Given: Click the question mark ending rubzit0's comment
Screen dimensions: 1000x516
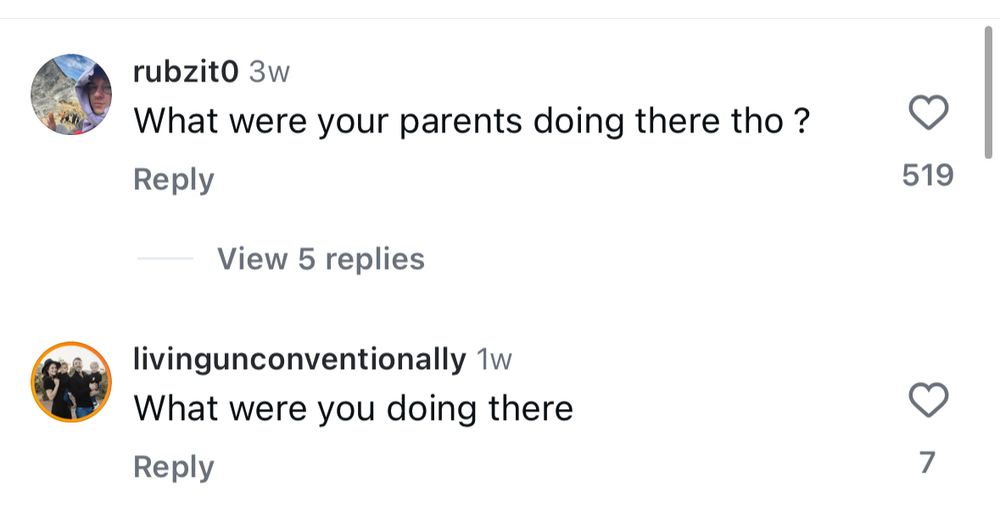Looking at the screenshot, I should pos(800,122).
